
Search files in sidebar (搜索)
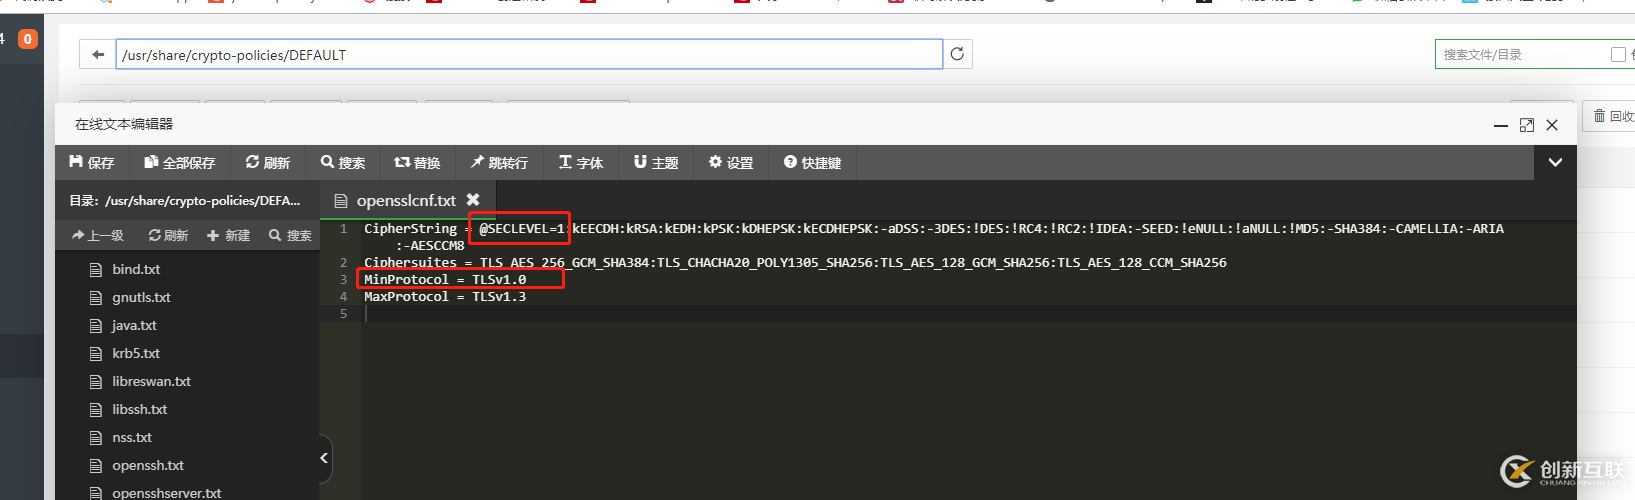tap(290, 235)
